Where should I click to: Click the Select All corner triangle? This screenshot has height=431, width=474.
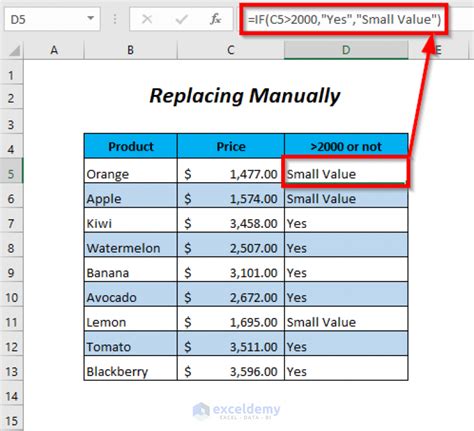pos(14,50)
